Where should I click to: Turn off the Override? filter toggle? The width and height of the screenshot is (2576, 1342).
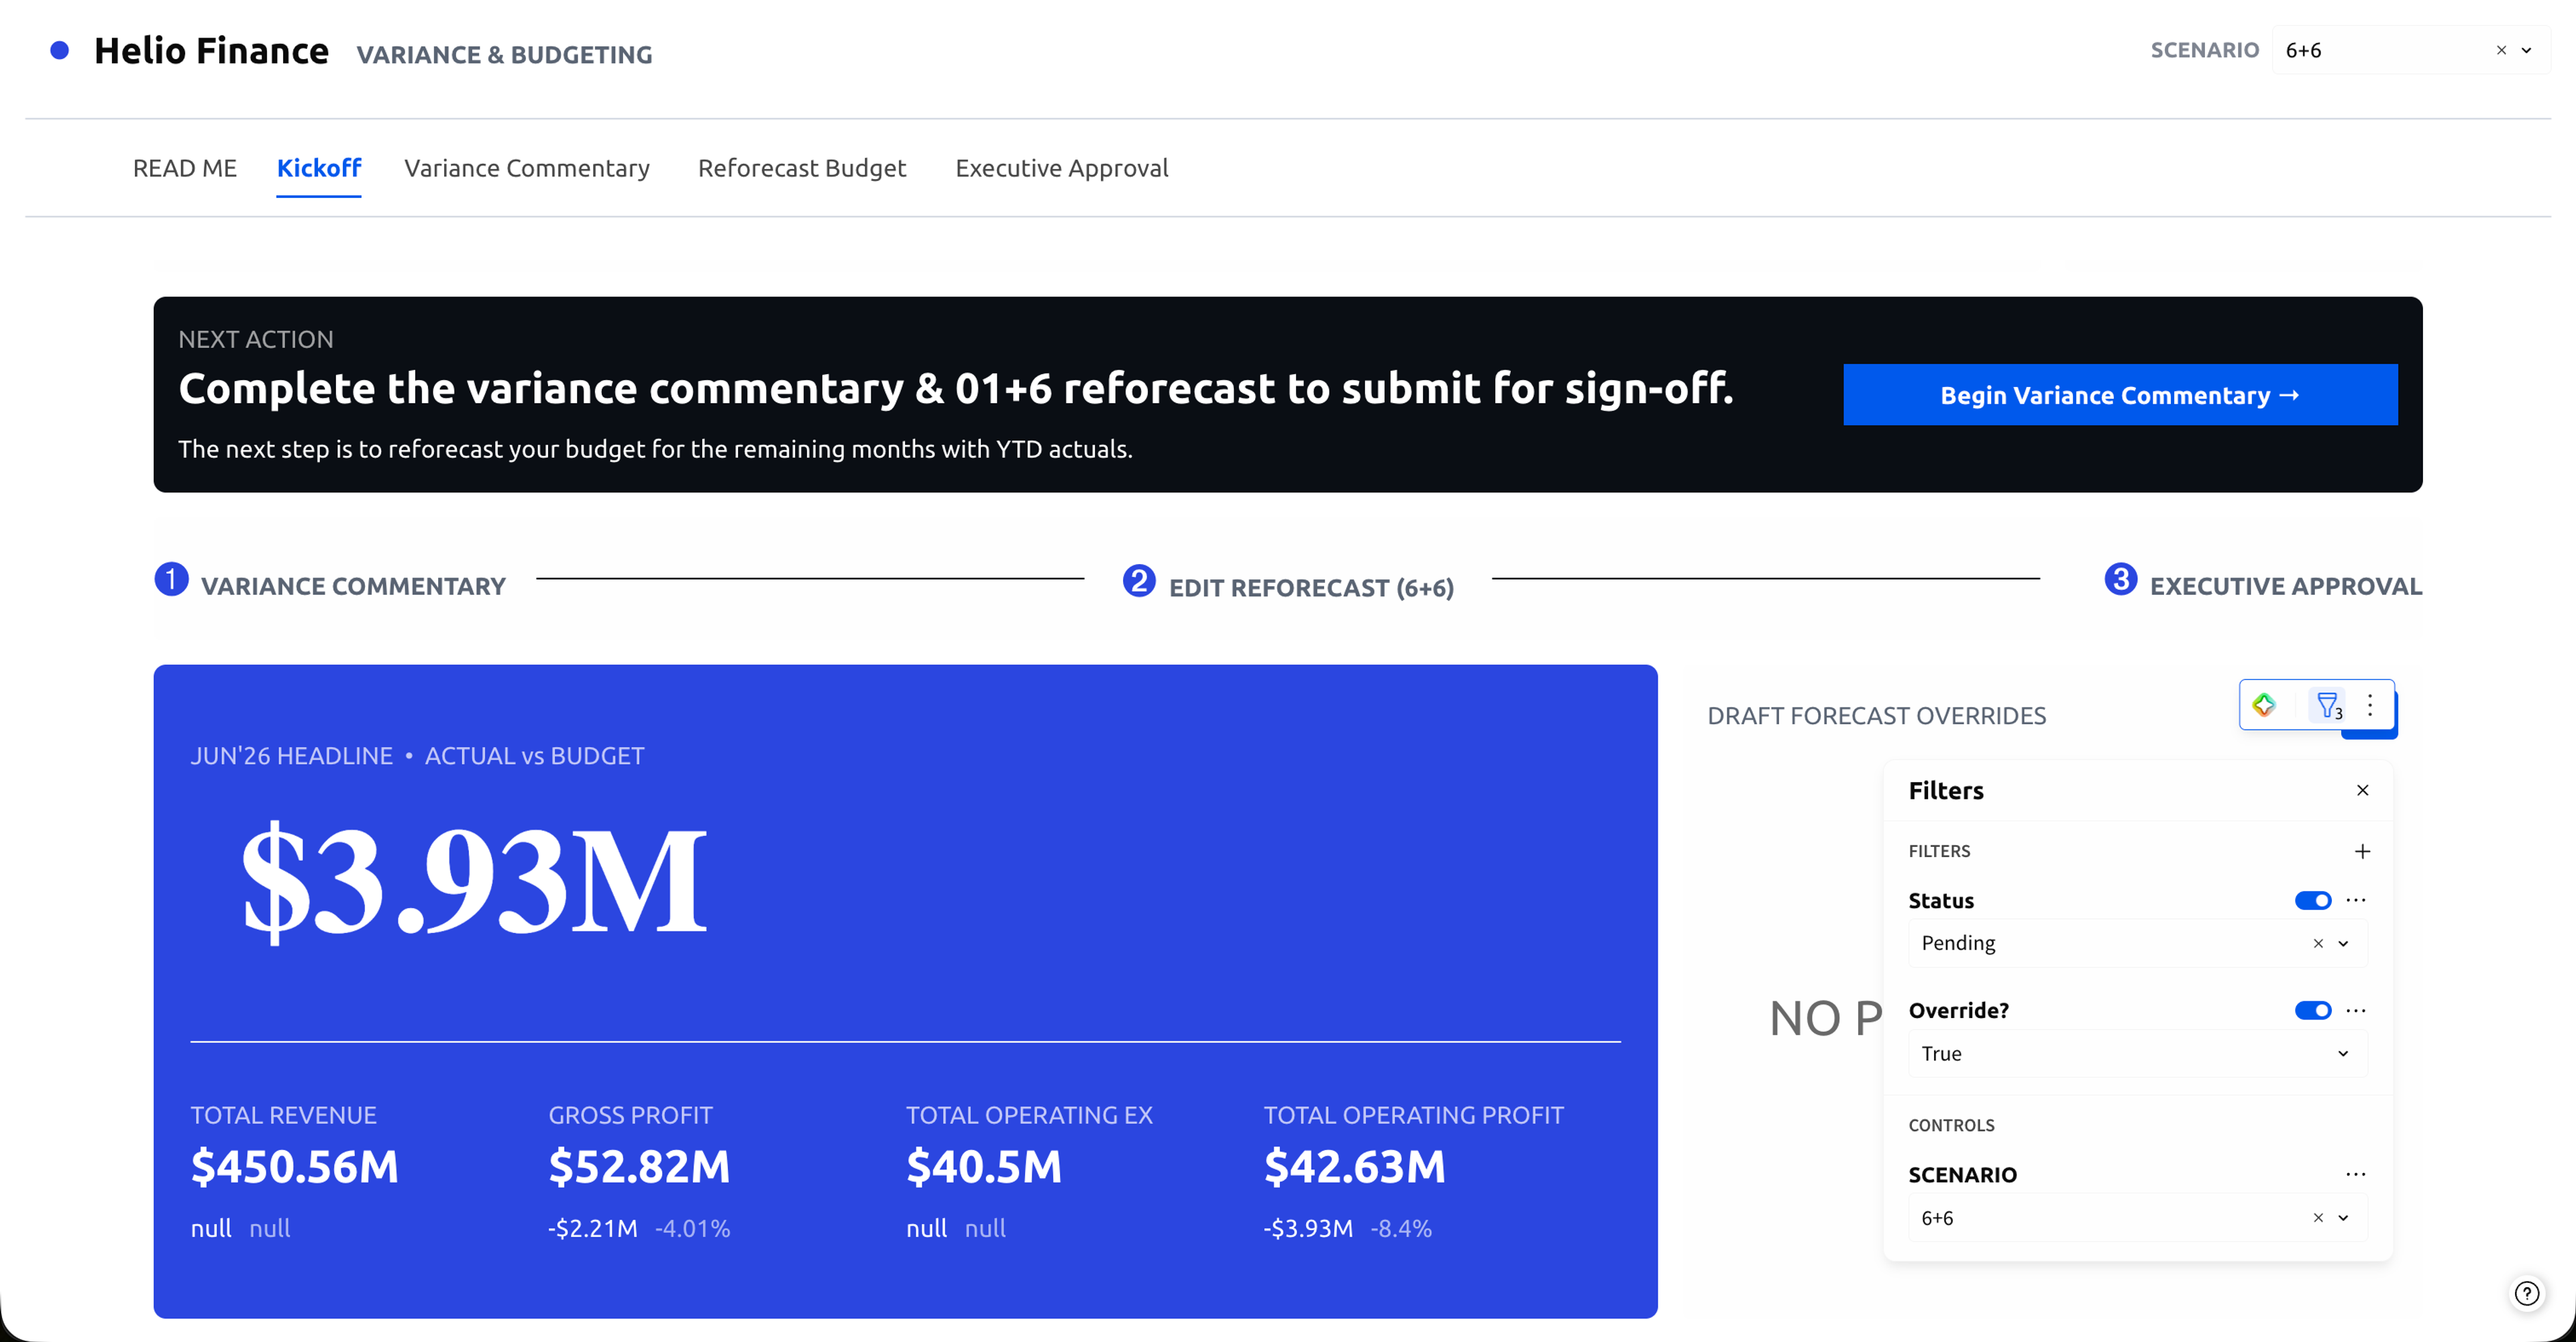coord(2312,1010)
